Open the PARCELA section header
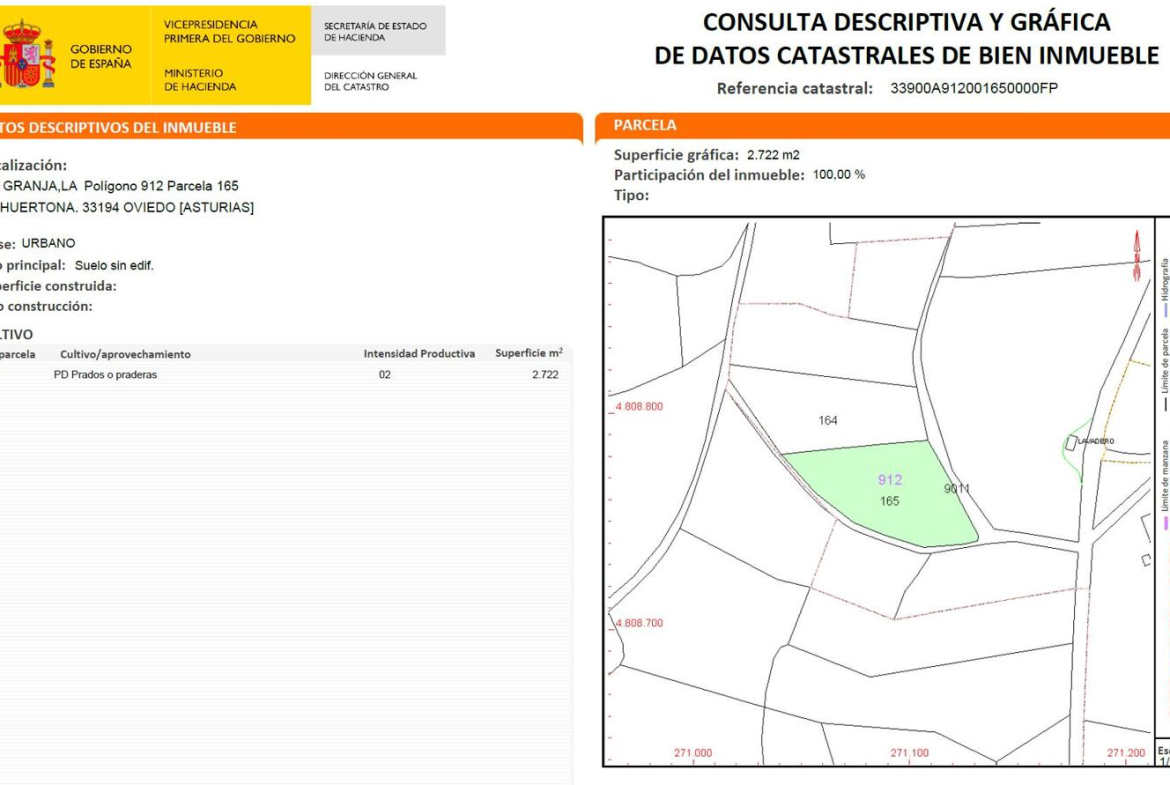 tap(645, 125)
